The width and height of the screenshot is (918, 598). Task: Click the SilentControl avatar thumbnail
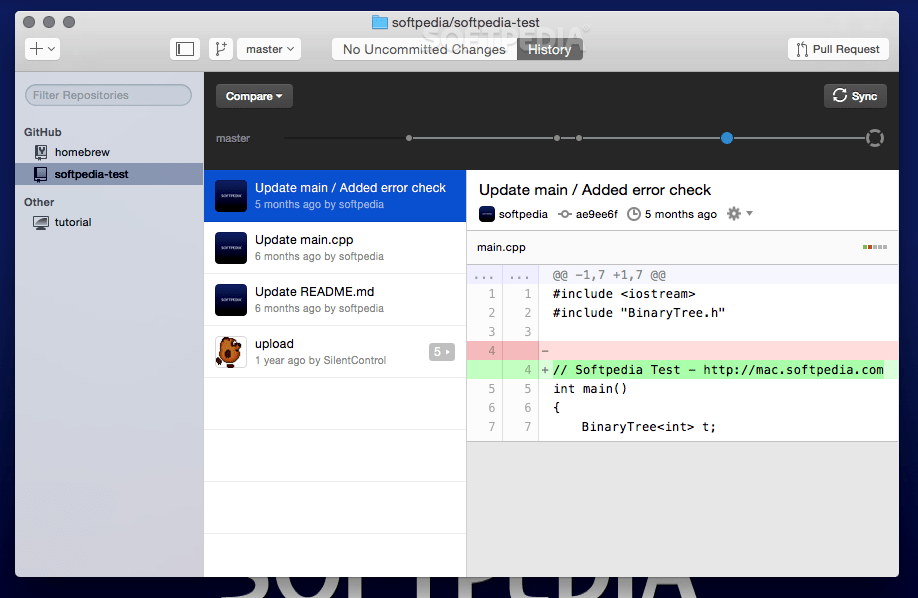coord(231,351)
